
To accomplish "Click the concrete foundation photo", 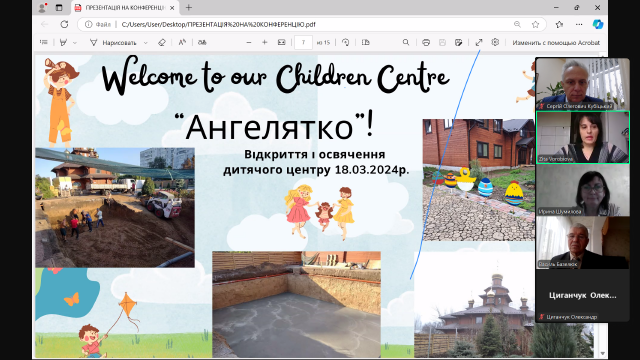I will click(296, 304).
